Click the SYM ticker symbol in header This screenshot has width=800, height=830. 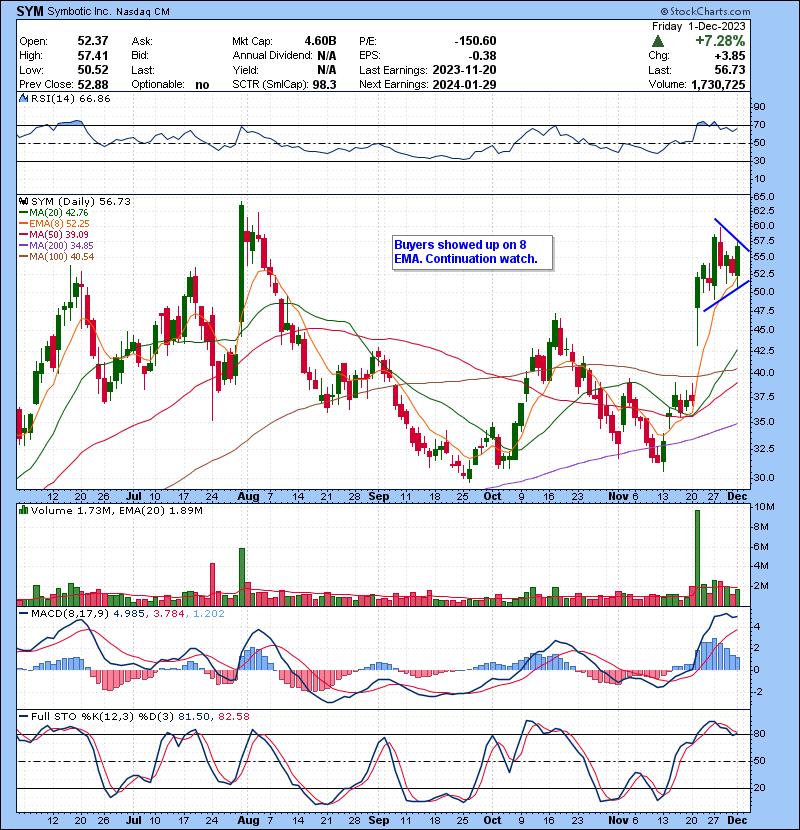point(30,11)
